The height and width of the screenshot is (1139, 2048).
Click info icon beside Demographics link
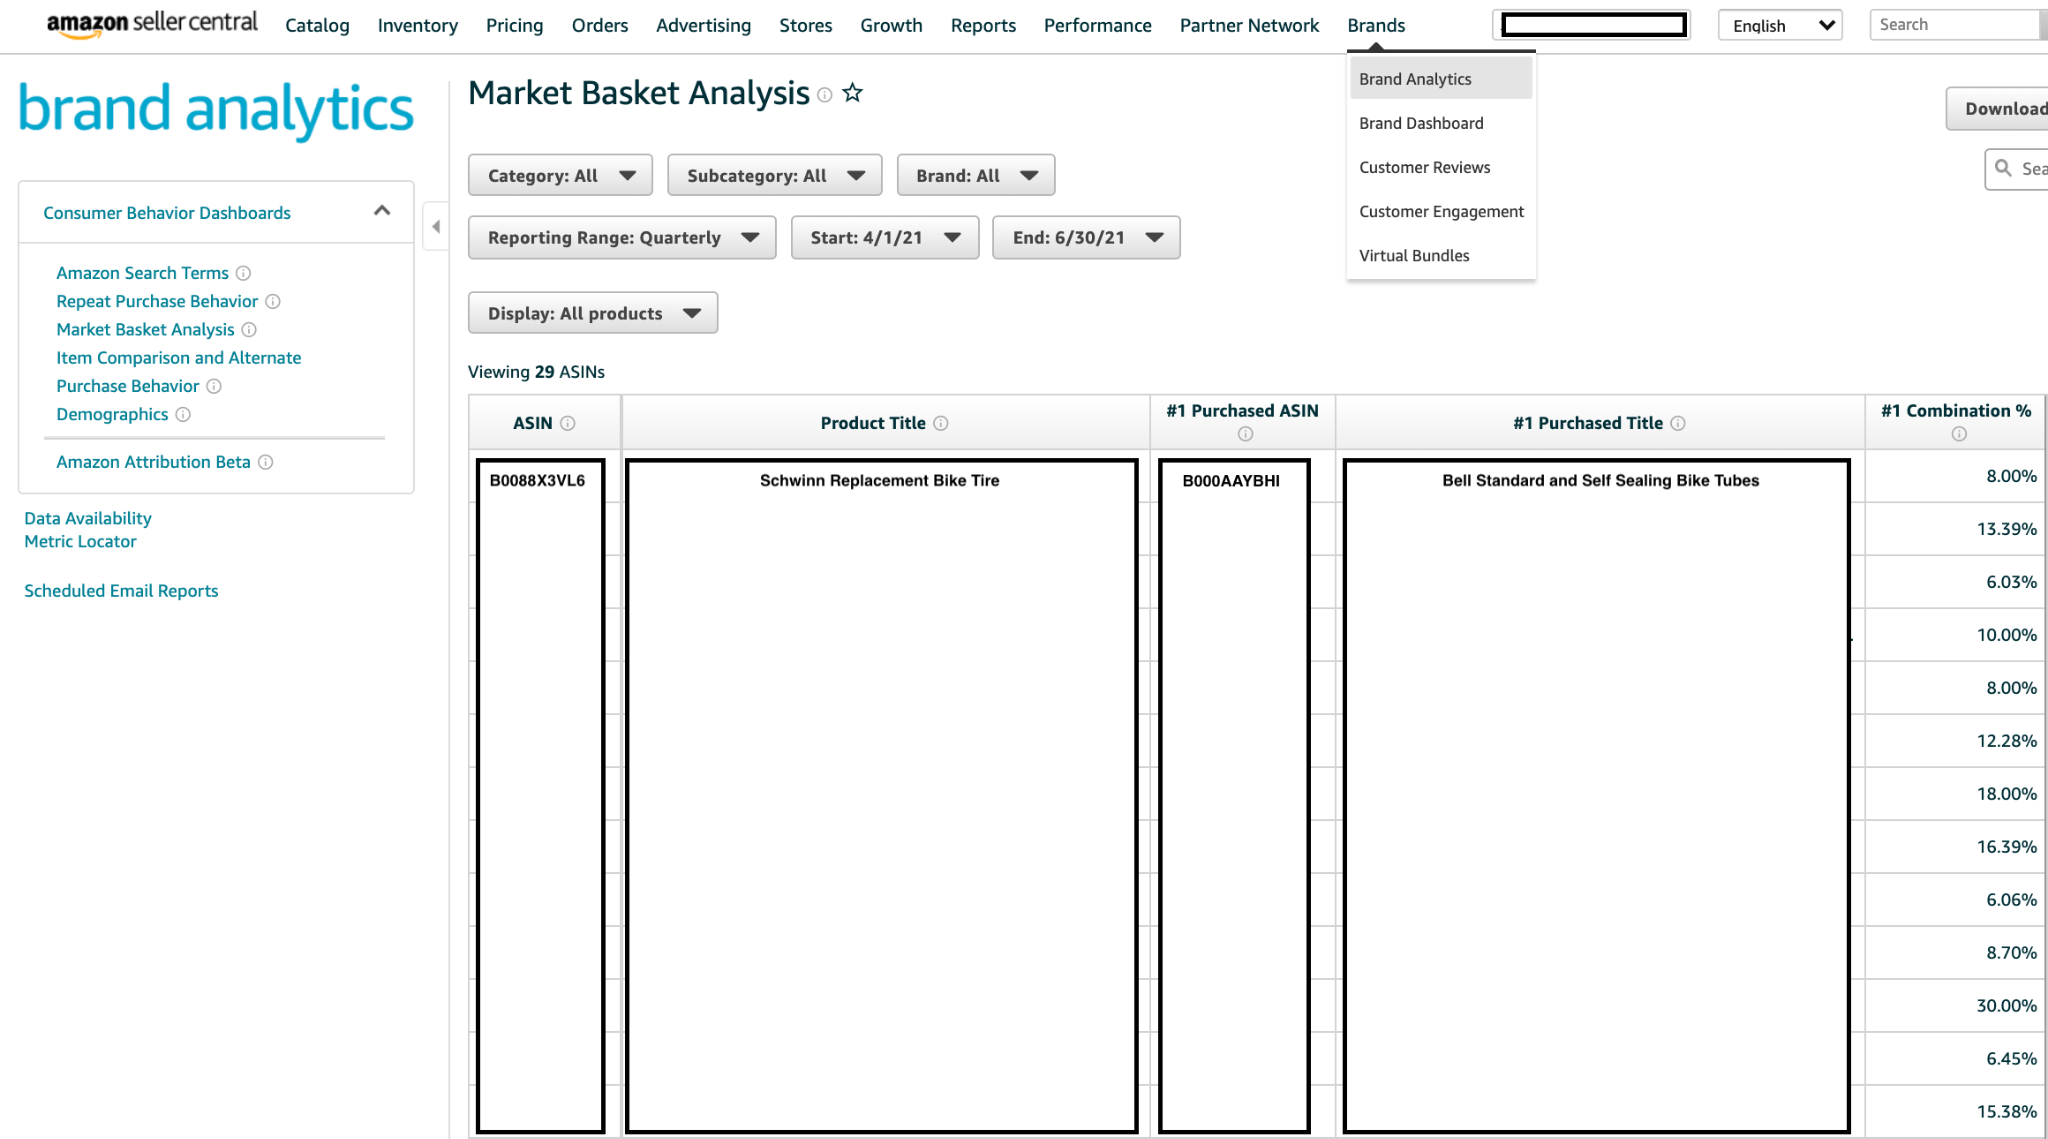pos(183,414)
